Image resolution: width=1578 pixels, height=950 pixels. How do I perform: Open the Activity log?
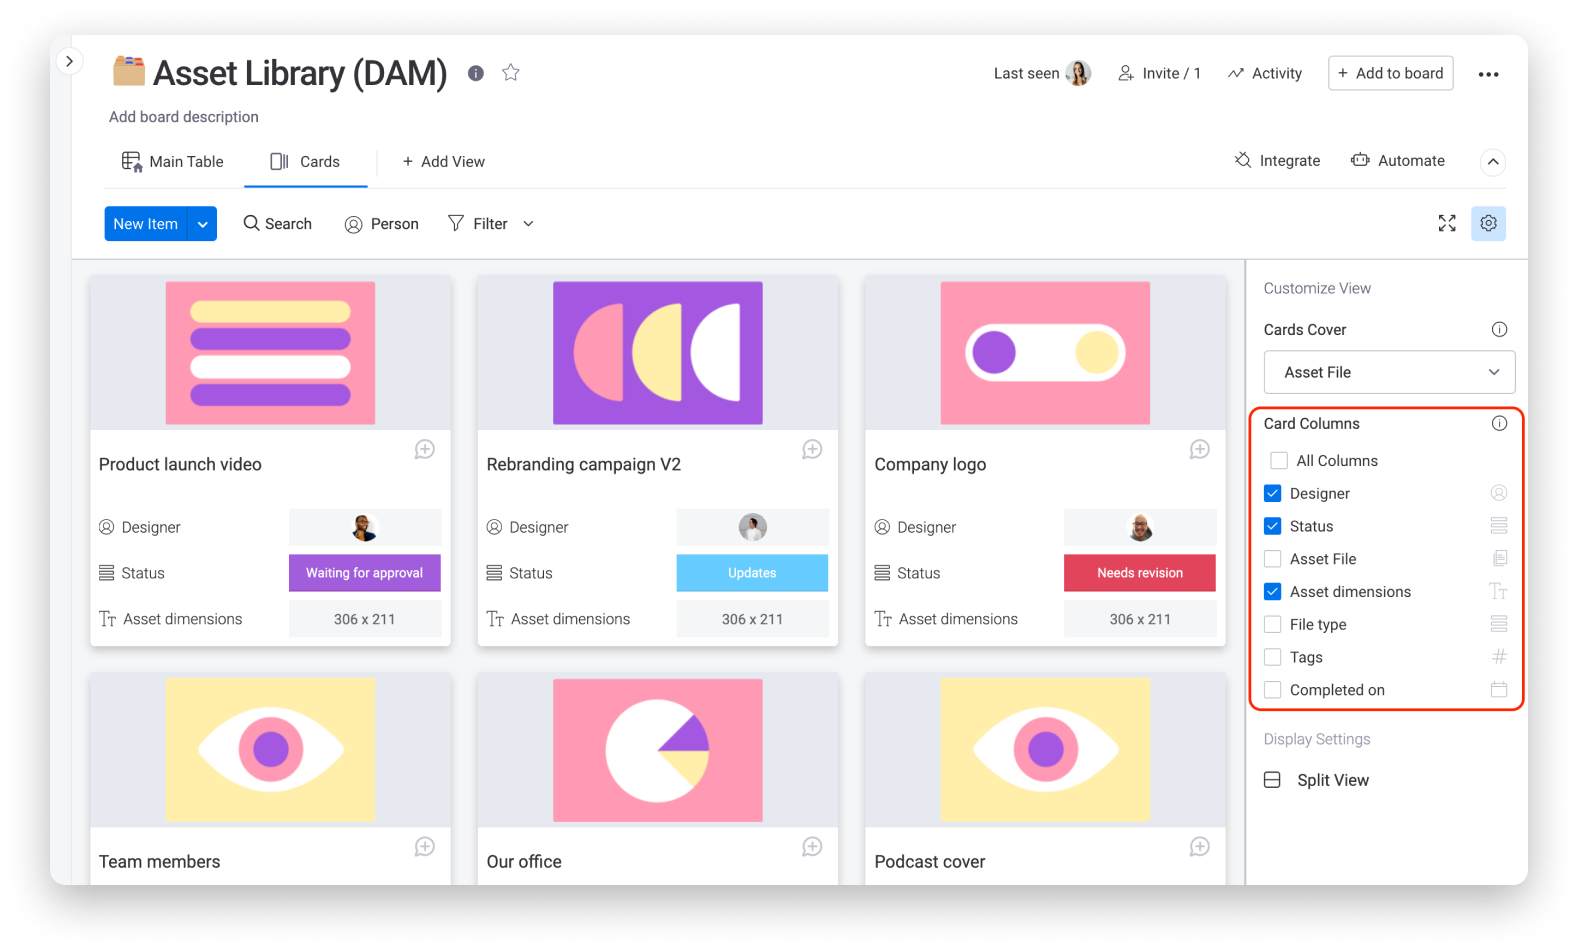tap(1265, 73)
